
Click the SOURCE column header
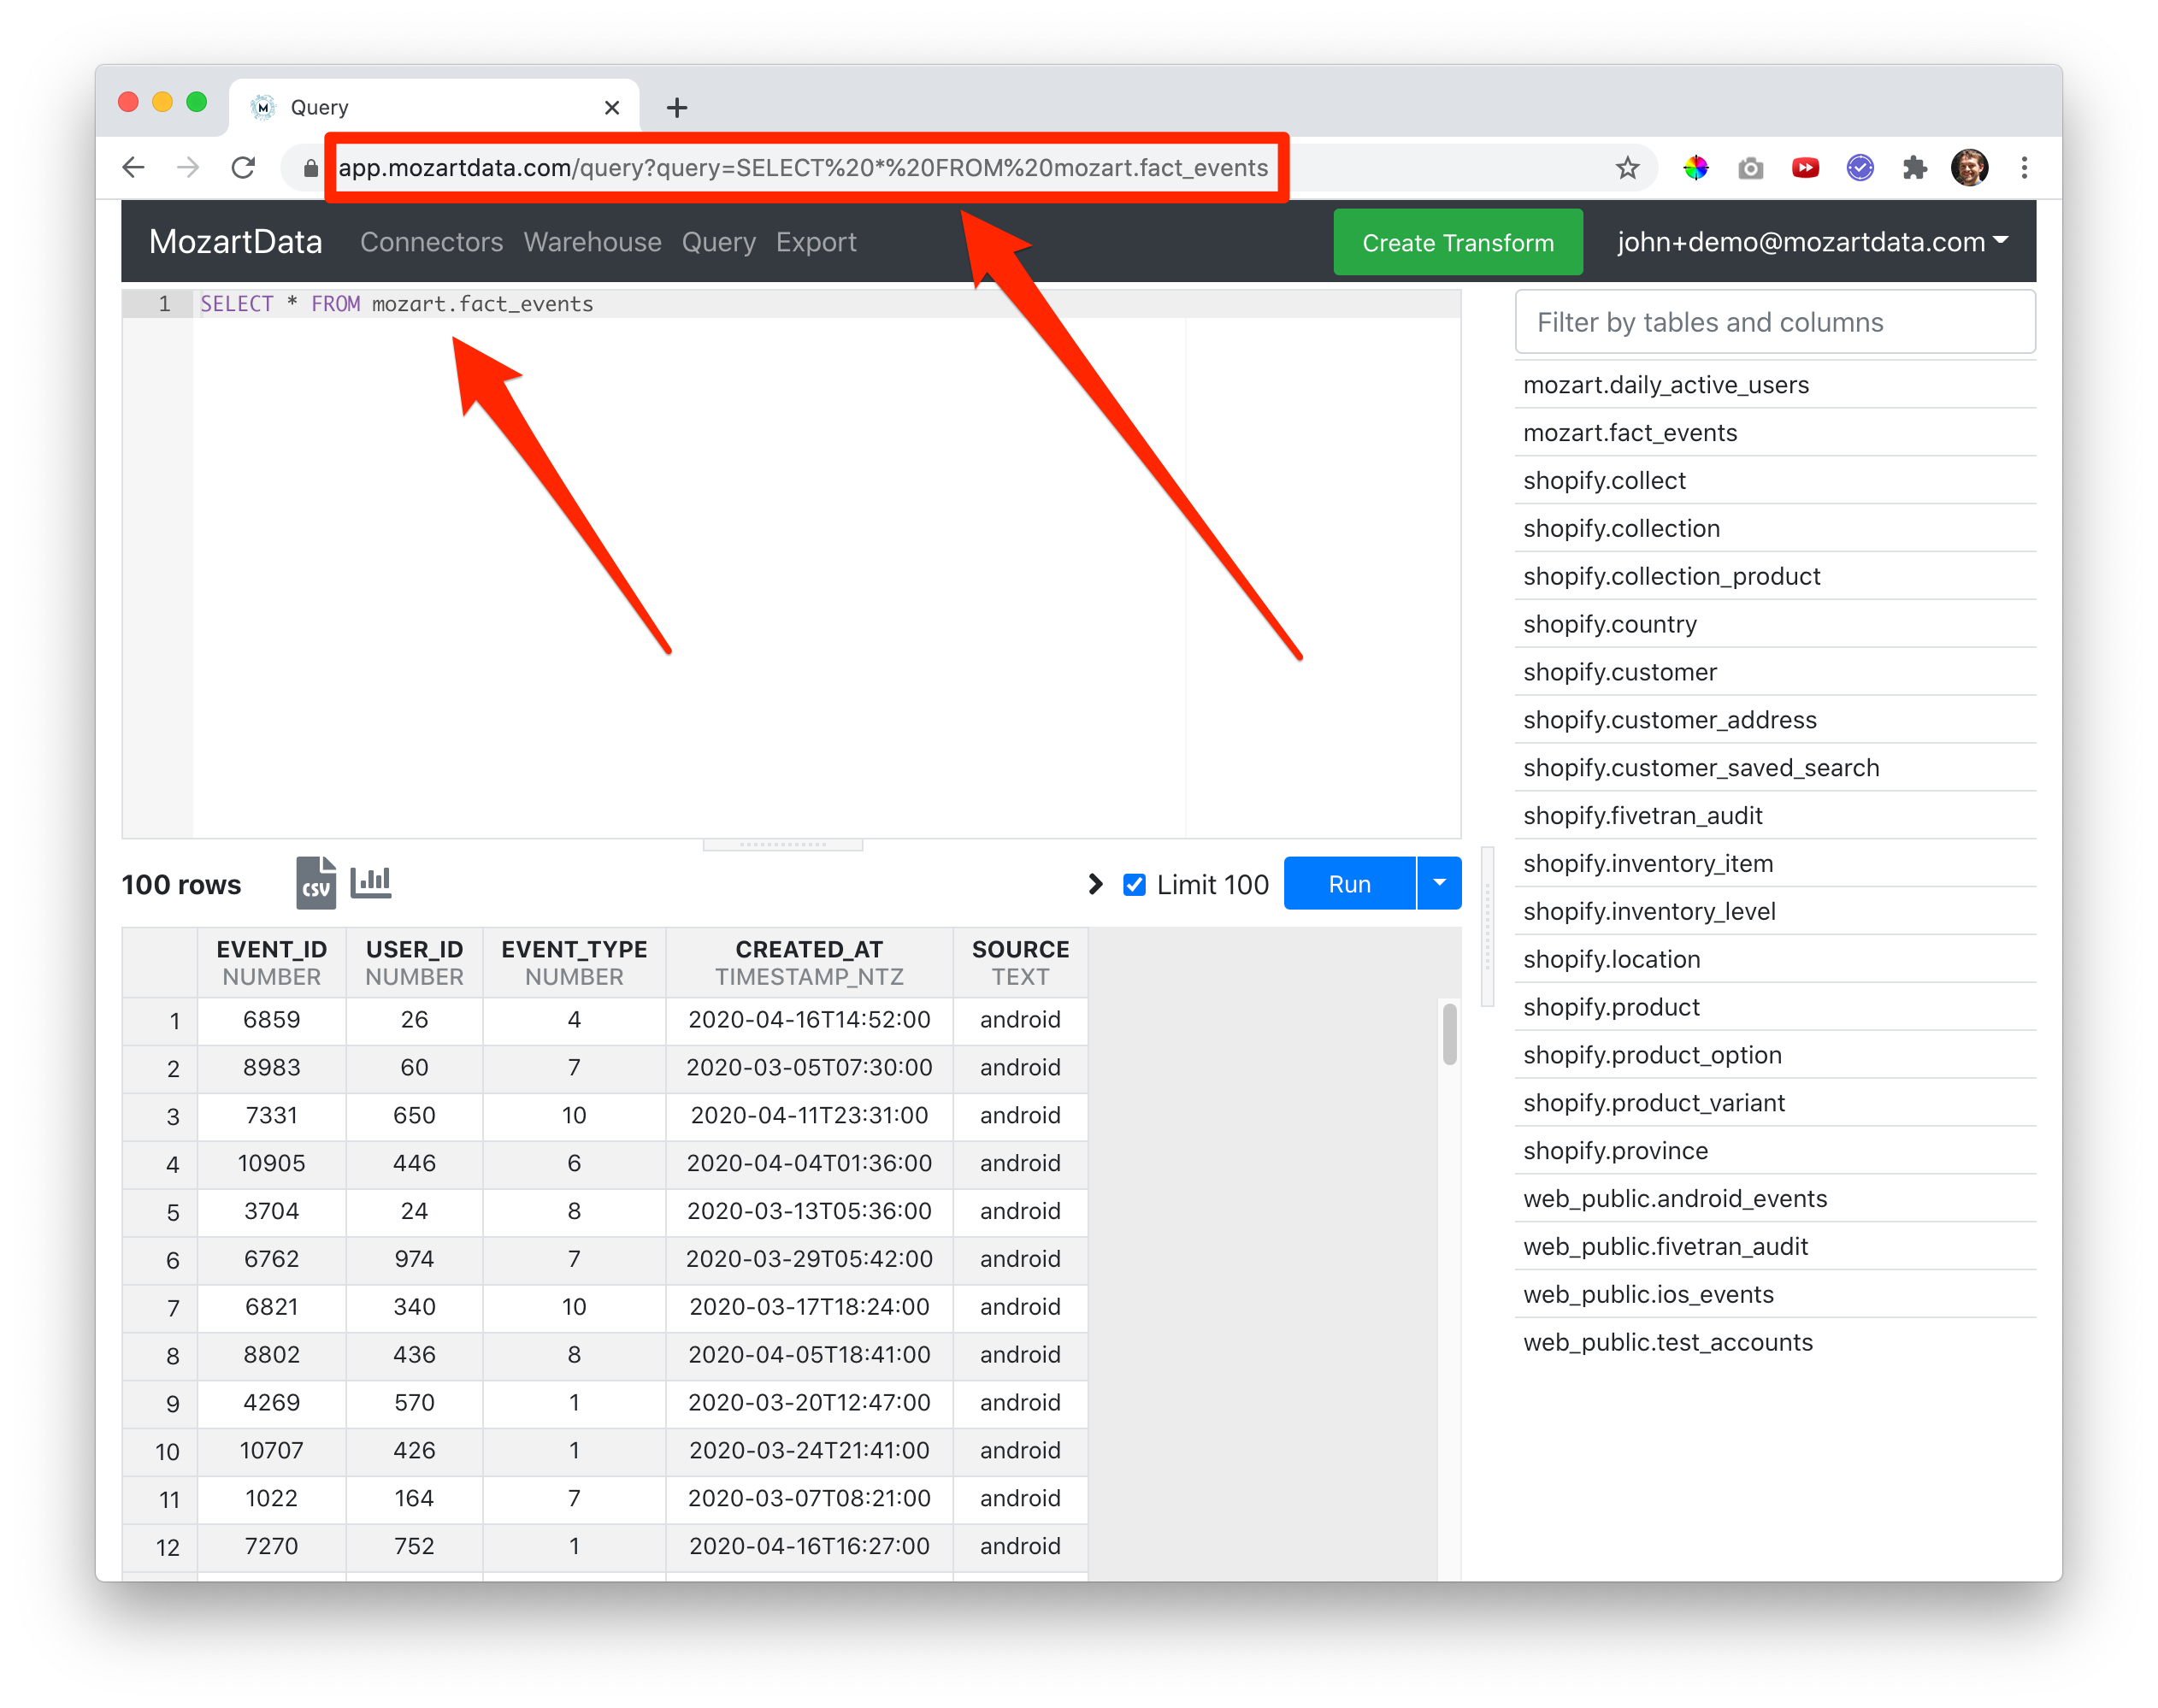tap(1020, 962)
